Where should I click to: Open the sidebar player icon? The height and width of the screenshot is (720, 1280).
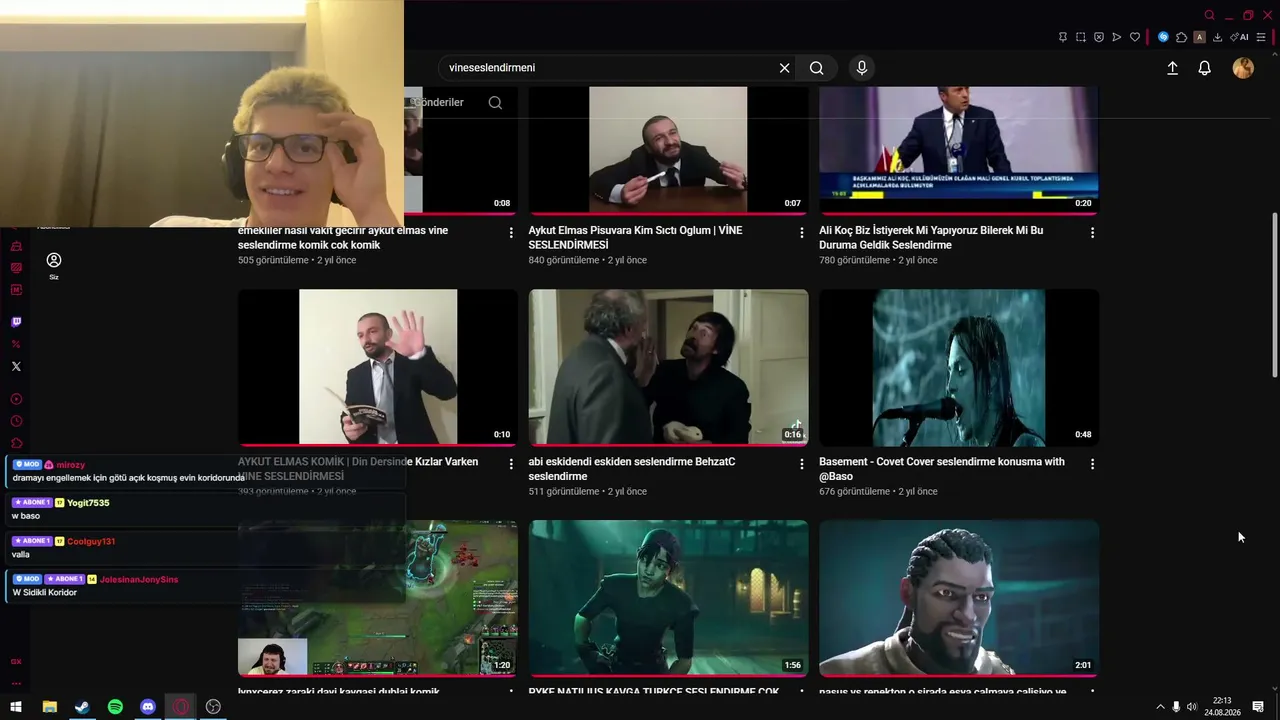click(16, 399)
